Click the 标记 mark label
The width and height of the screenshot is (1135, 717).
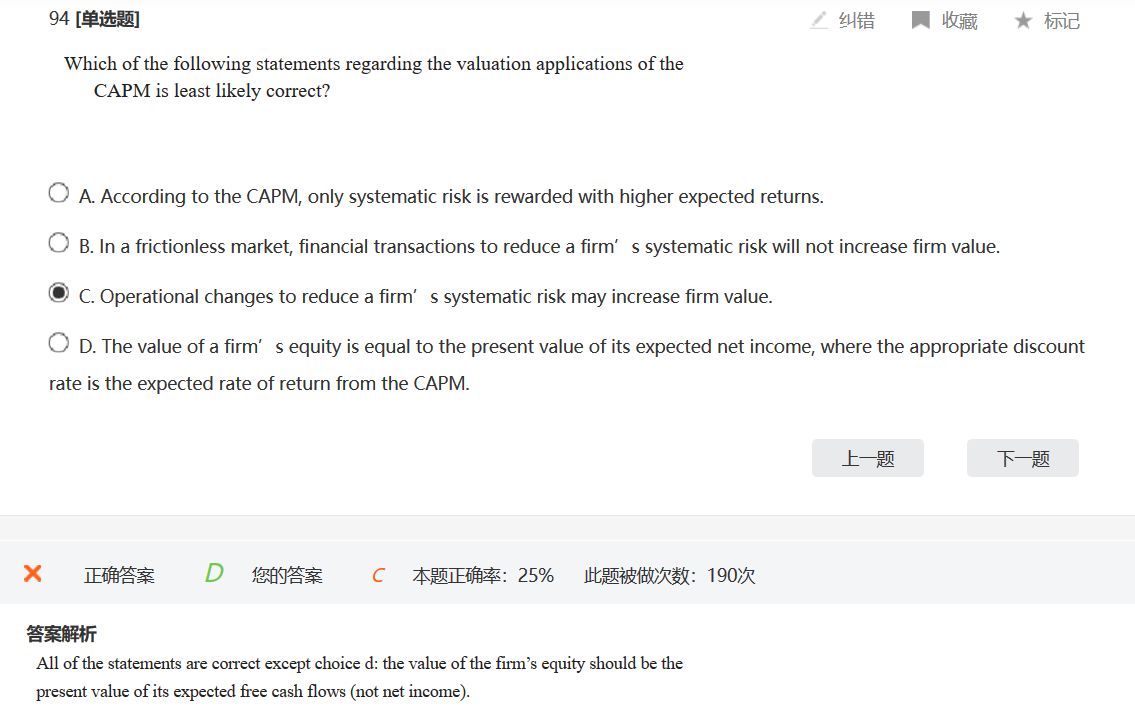click(x=1061, y=21)
